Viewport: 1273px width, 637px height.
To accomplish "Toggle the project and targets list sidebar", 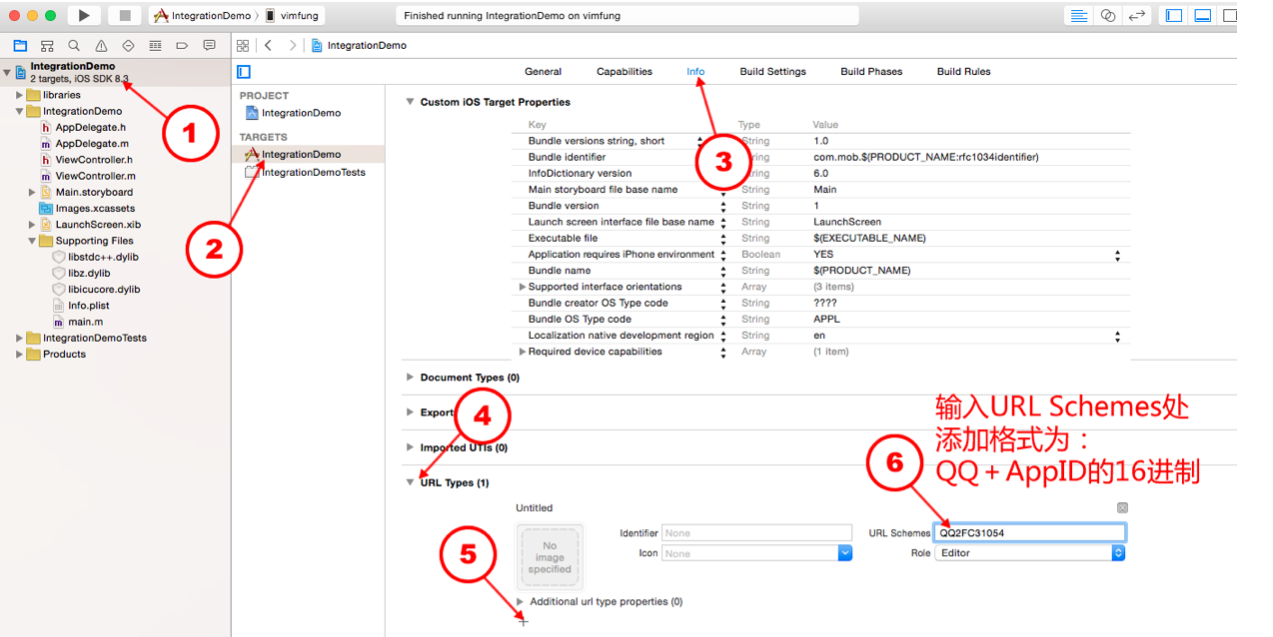I will (x=244, y=71).
